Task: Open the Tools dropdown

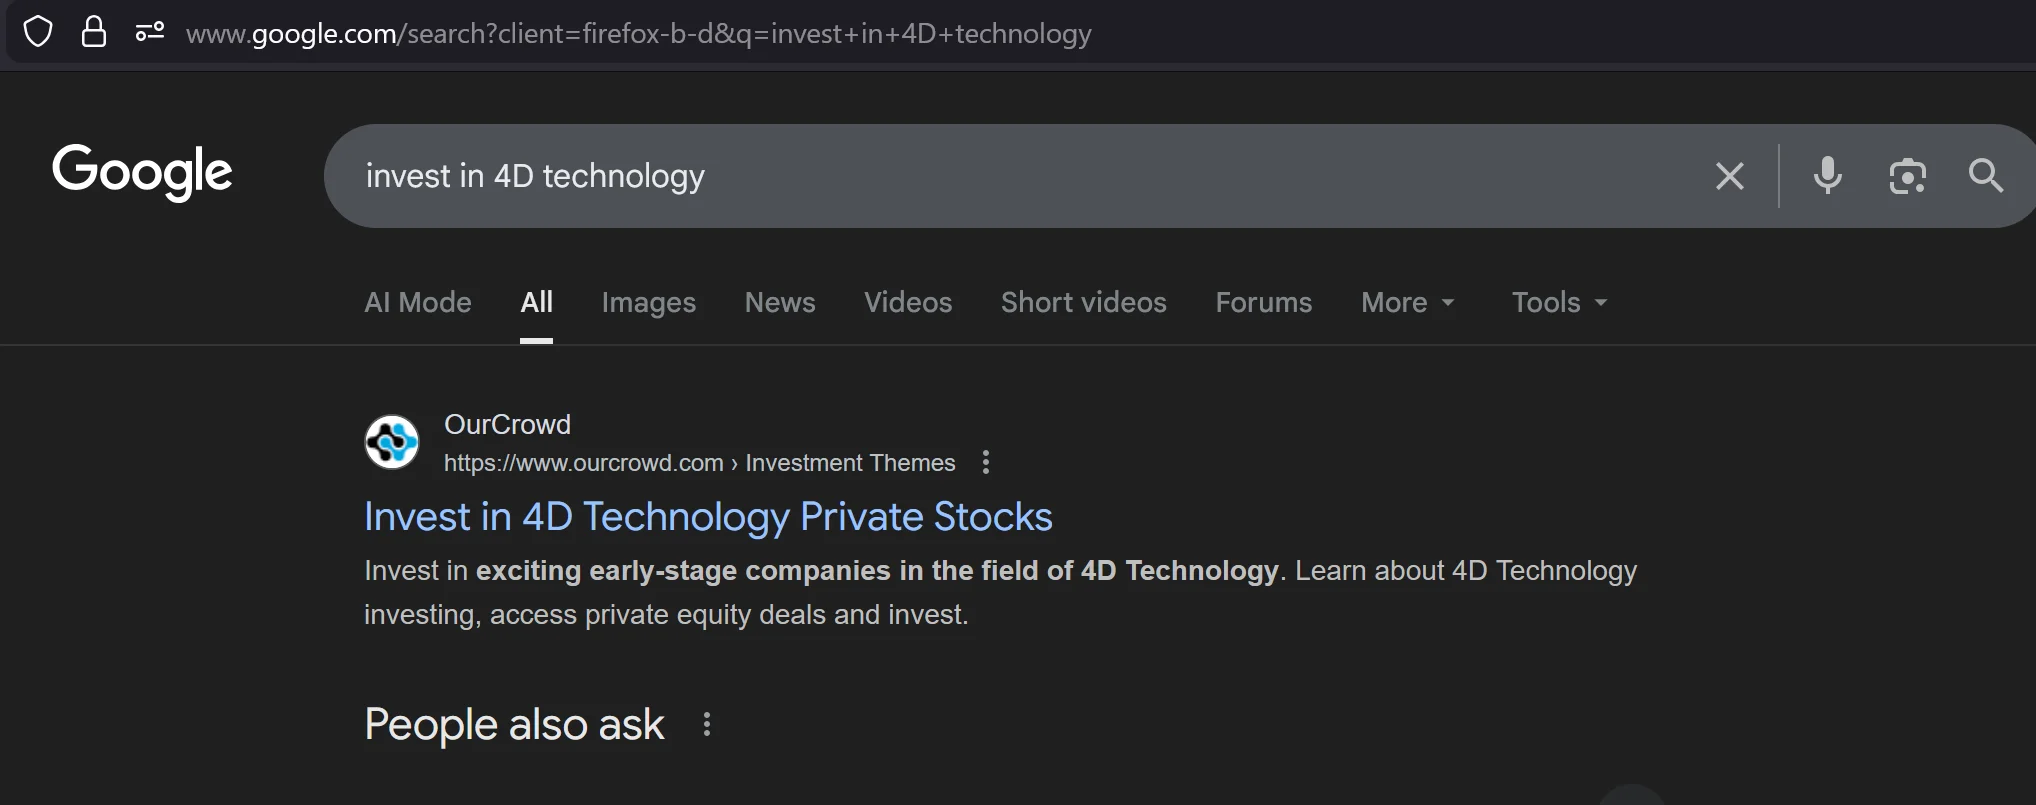Action: (x=1558, y=302)
